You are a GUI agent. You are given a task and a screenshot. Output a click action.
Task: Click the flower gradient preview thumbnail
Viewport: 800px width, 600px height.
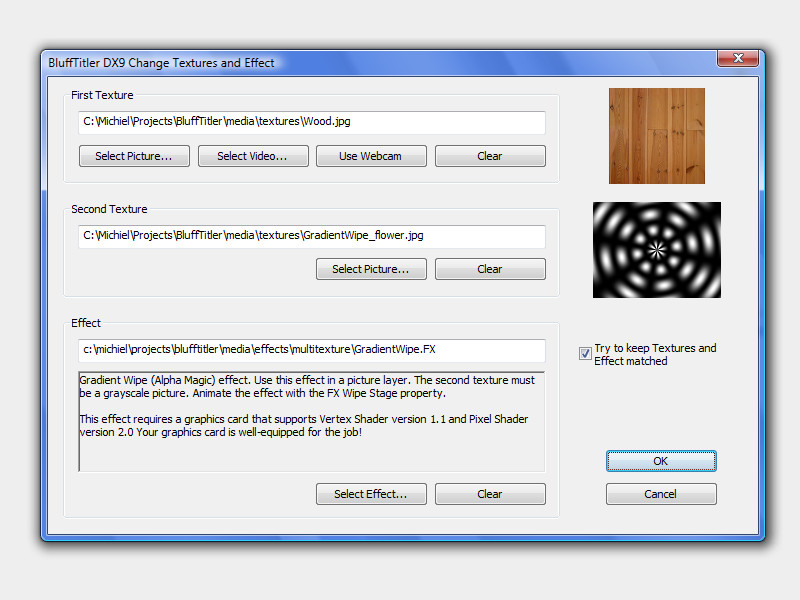[657, 250]
